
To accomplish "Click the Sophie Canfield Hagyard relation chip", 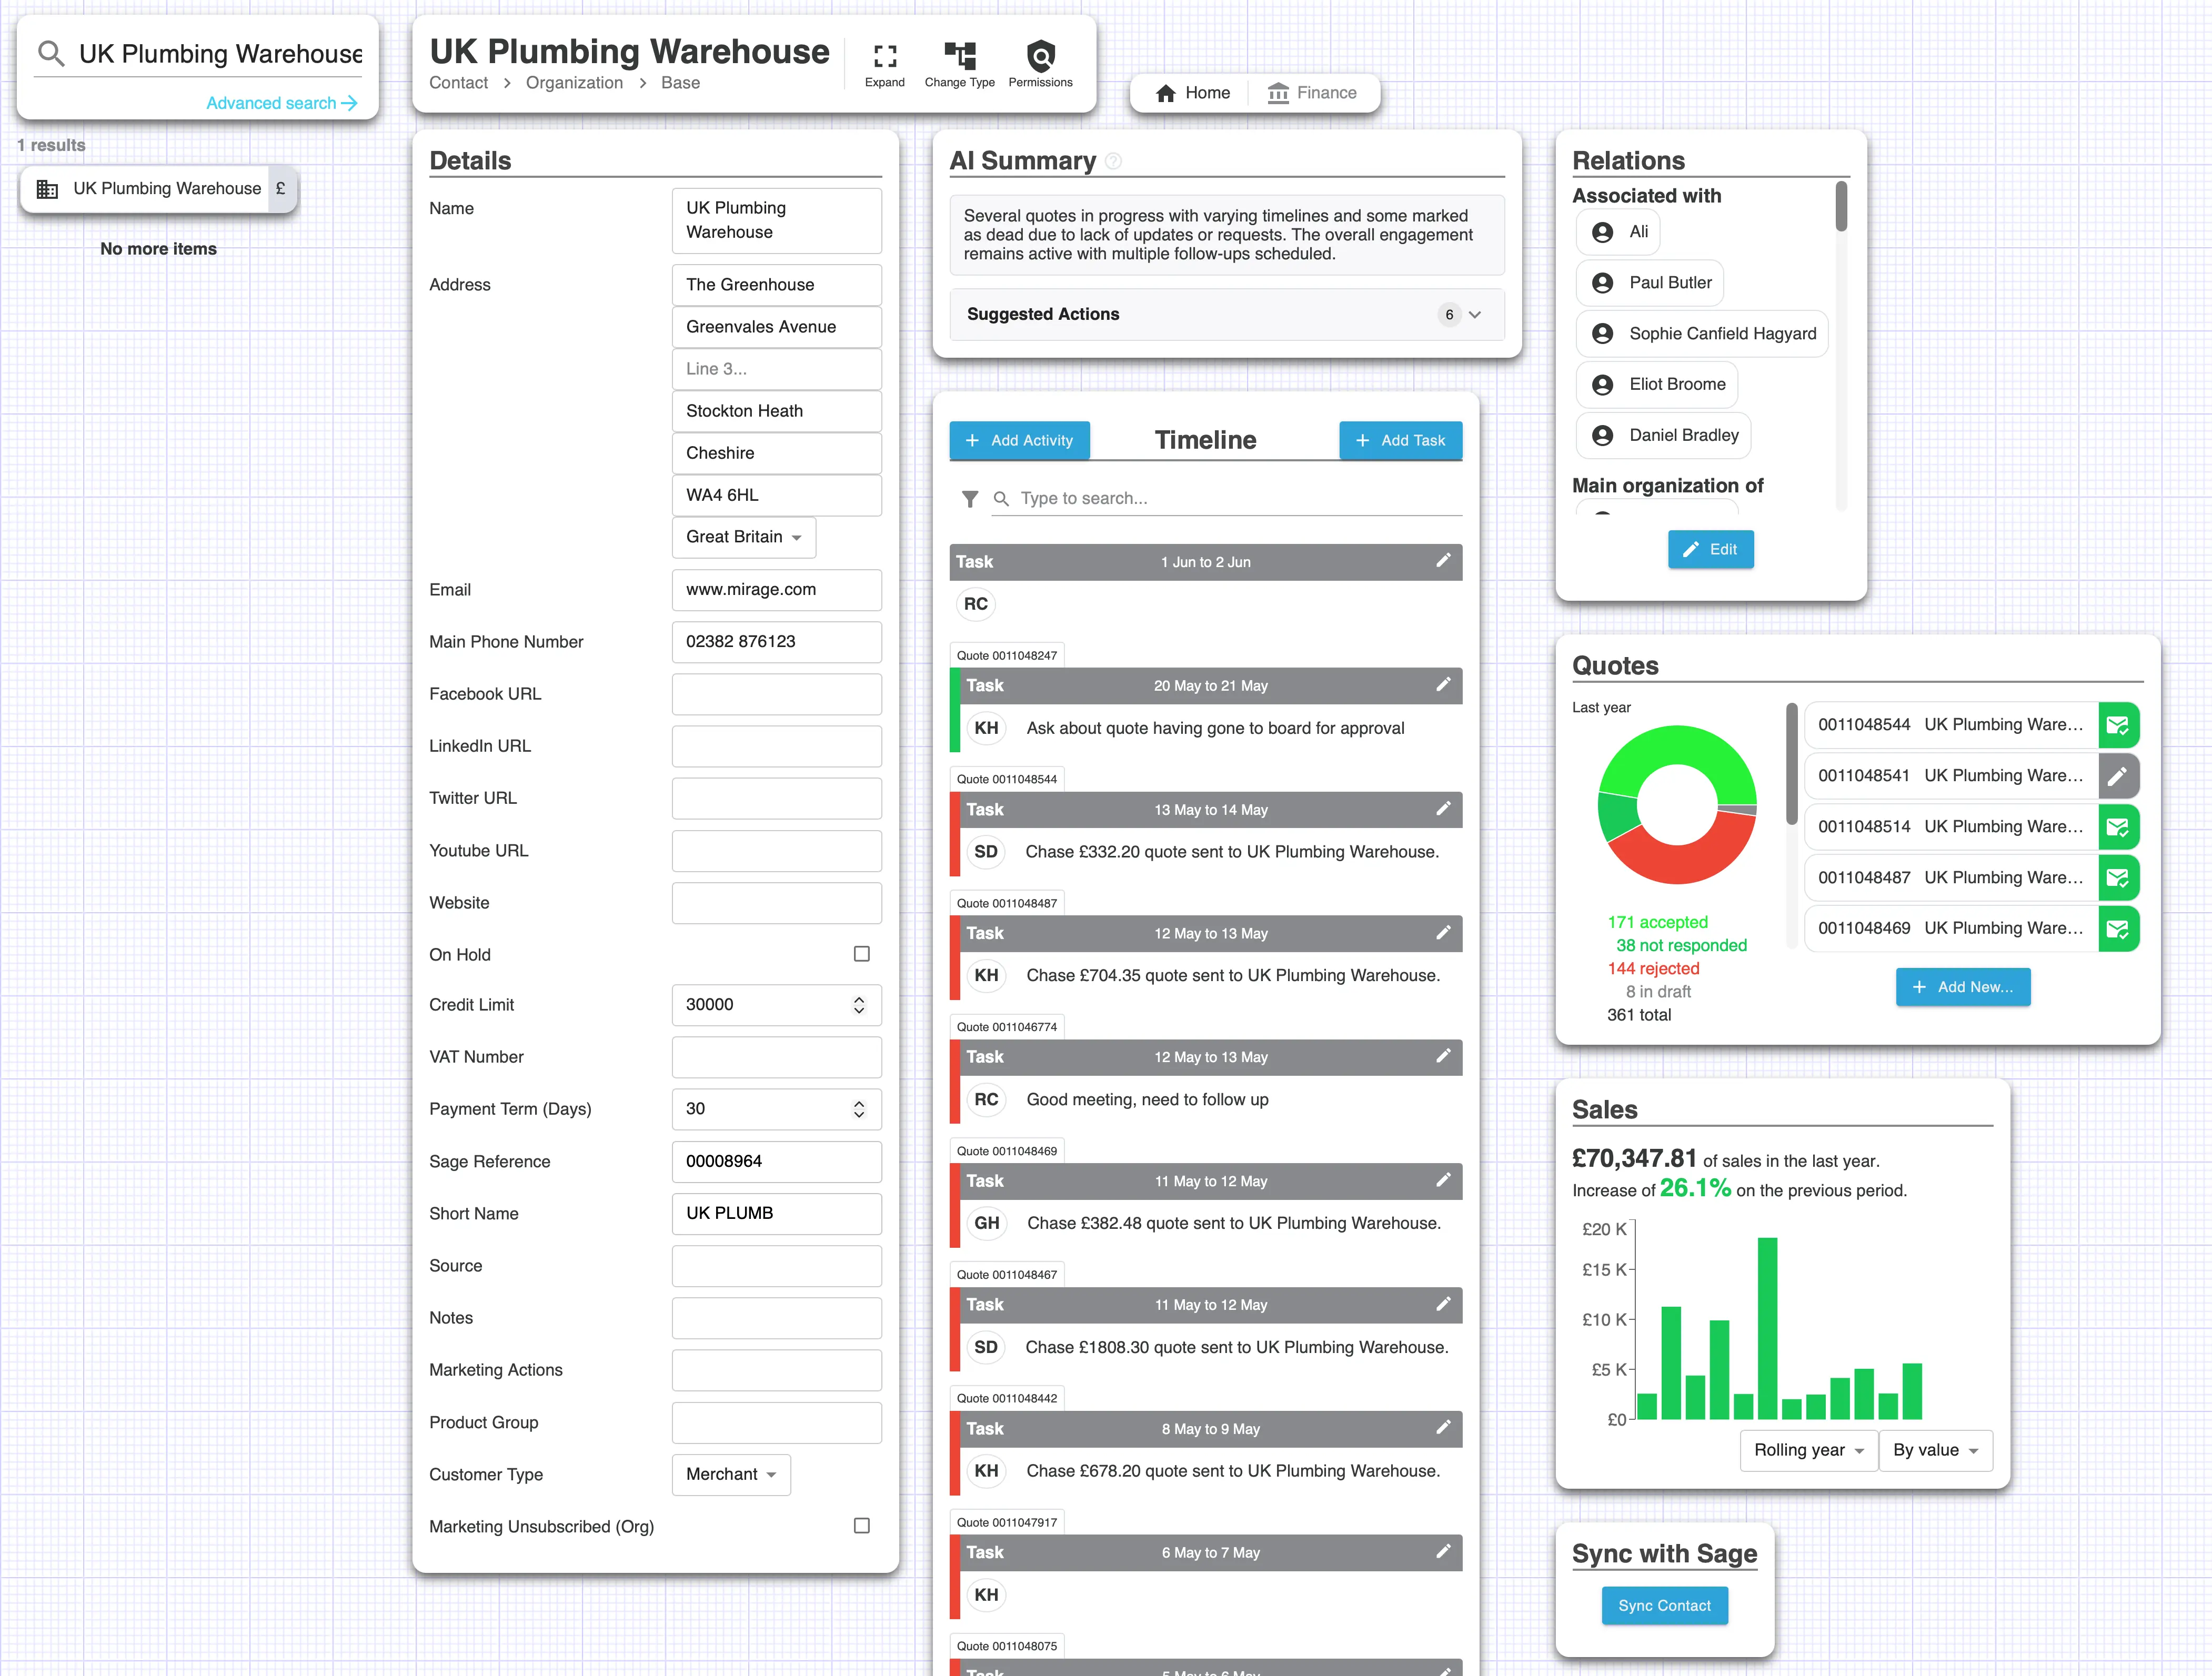I will [1702, 334].
